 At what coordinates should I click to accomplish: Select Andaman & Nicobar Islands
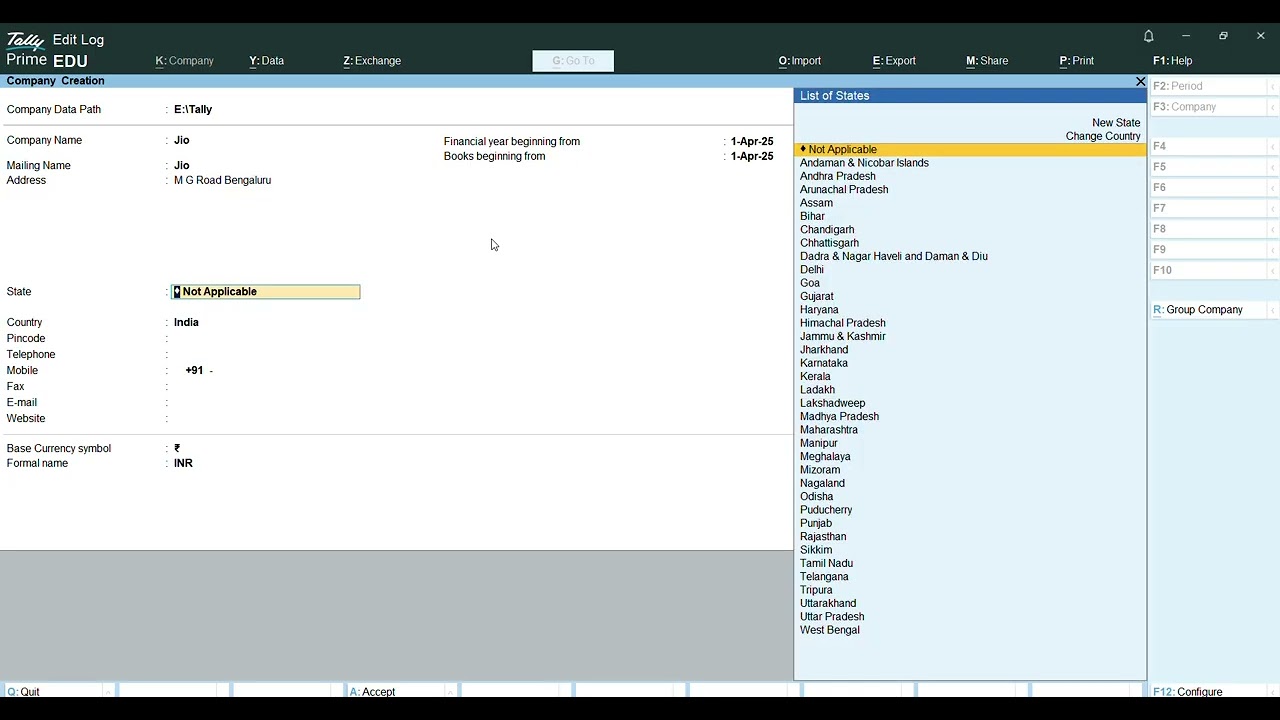click(864, 163)
